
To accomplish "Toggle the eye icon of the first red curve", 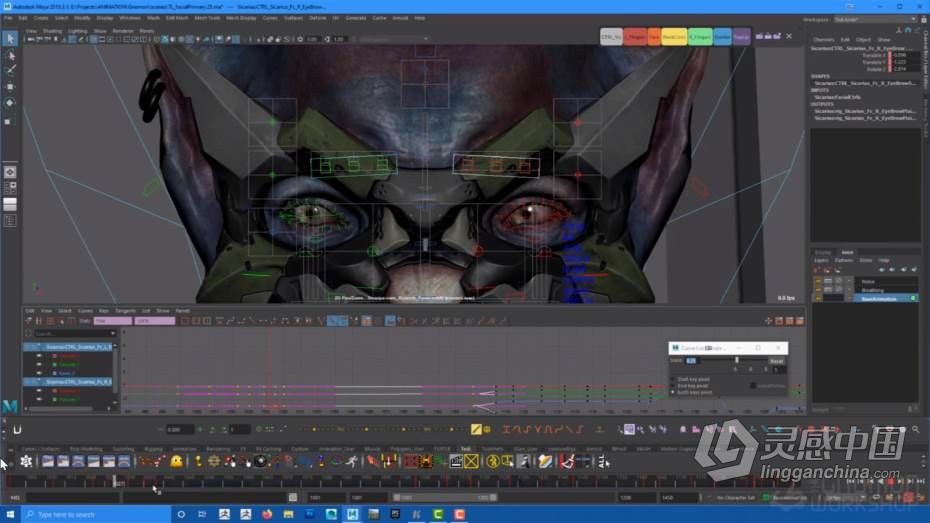I will [x=39, y=356].
